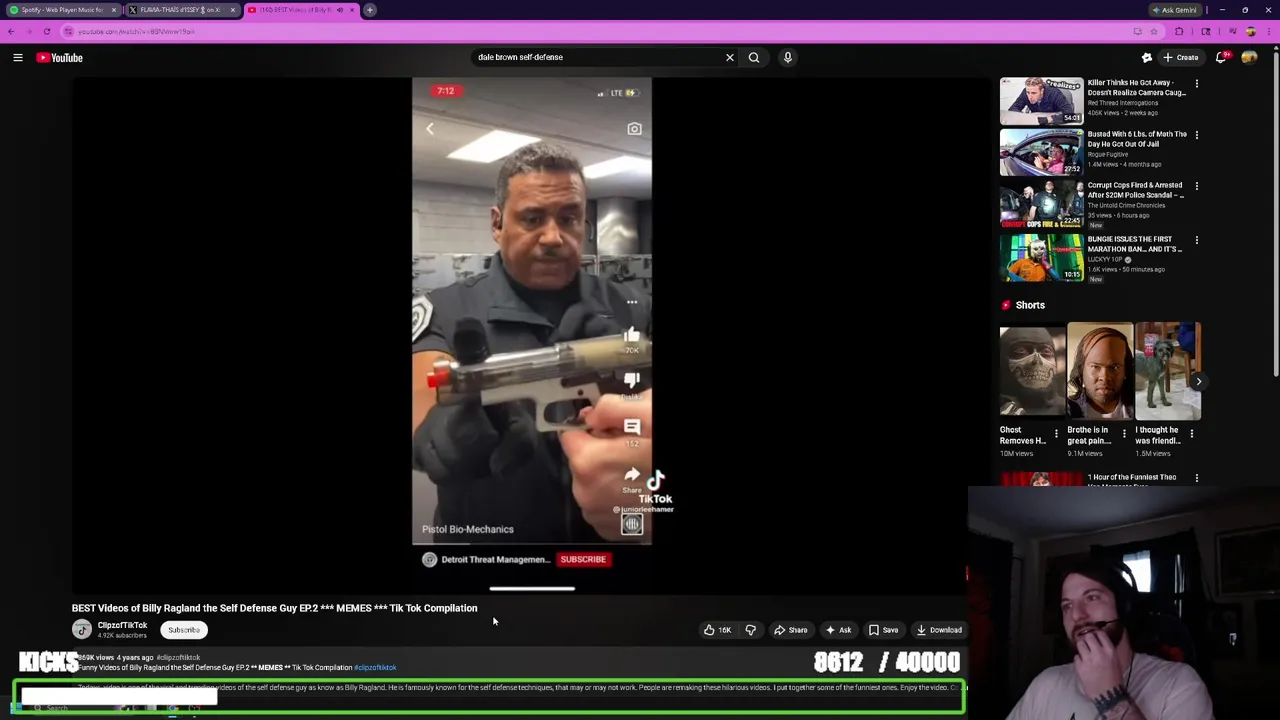Screen dimensions: 1280x720
Task: Click the icon left of Create
Action: pos(1147,57)
